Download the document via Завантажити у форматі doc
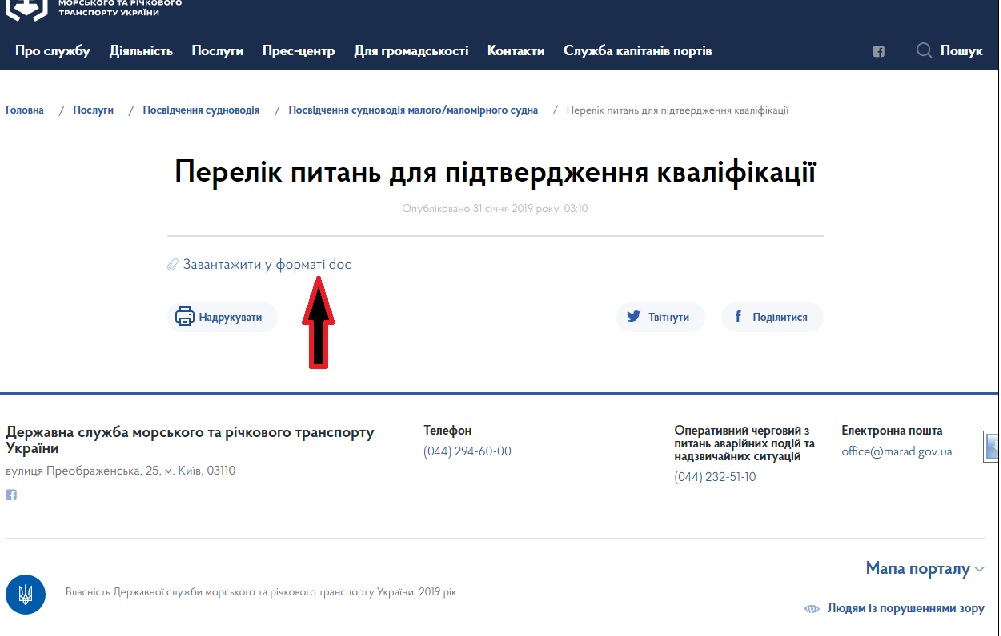 (x=267, y=265)
